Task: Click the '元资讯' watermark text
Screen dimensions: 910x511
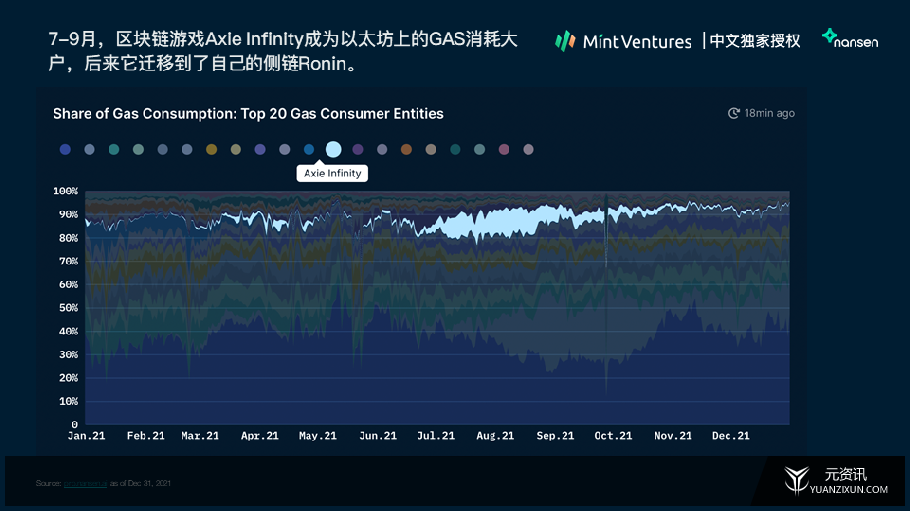Action: 846,474
